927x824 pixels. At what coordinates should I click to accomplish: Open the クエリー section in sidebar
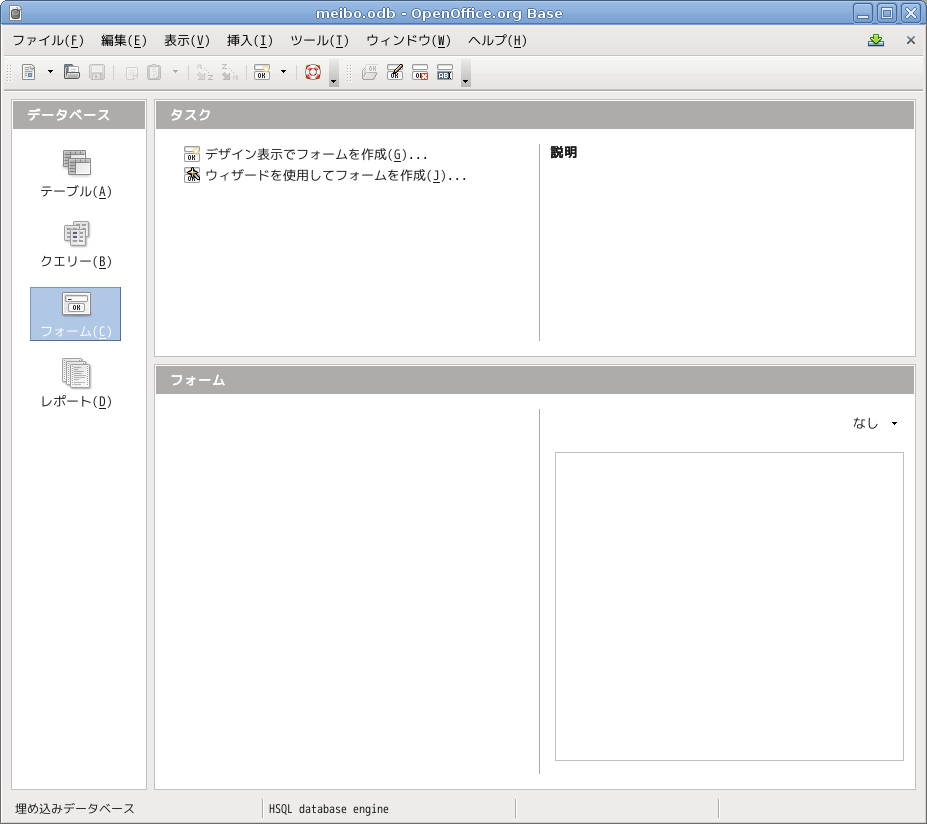[76, 244]
